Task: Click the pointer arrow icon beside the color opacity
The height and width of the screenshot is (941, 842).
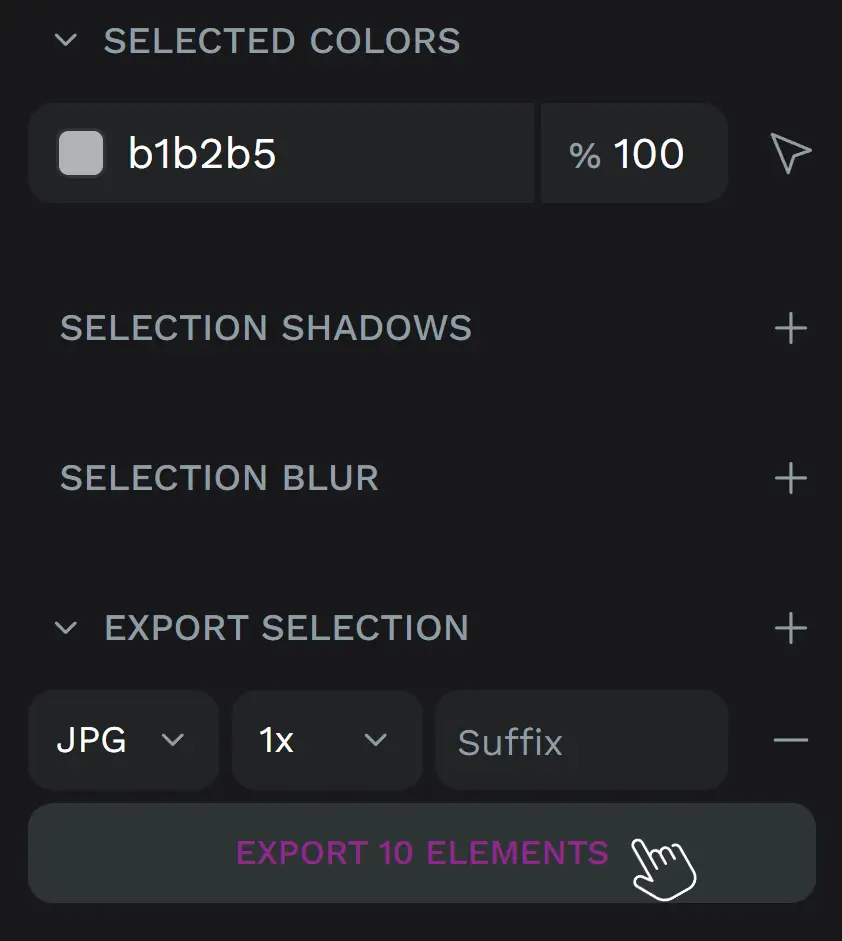Action: point(789,153)
